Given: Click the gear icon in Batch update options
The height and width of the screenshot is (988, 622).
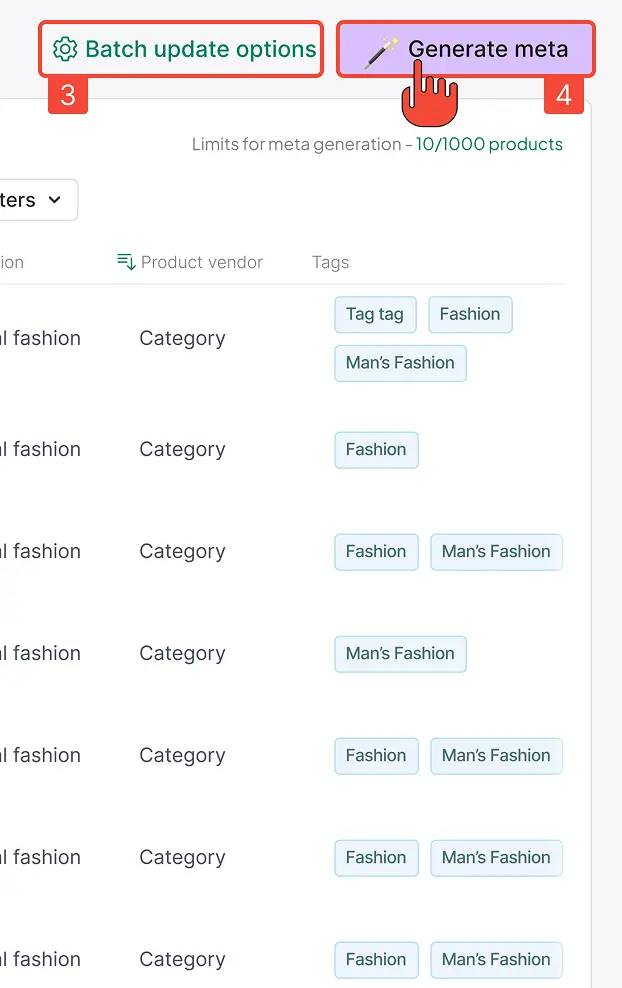Looking at the screenshot, I should point(65,49).
